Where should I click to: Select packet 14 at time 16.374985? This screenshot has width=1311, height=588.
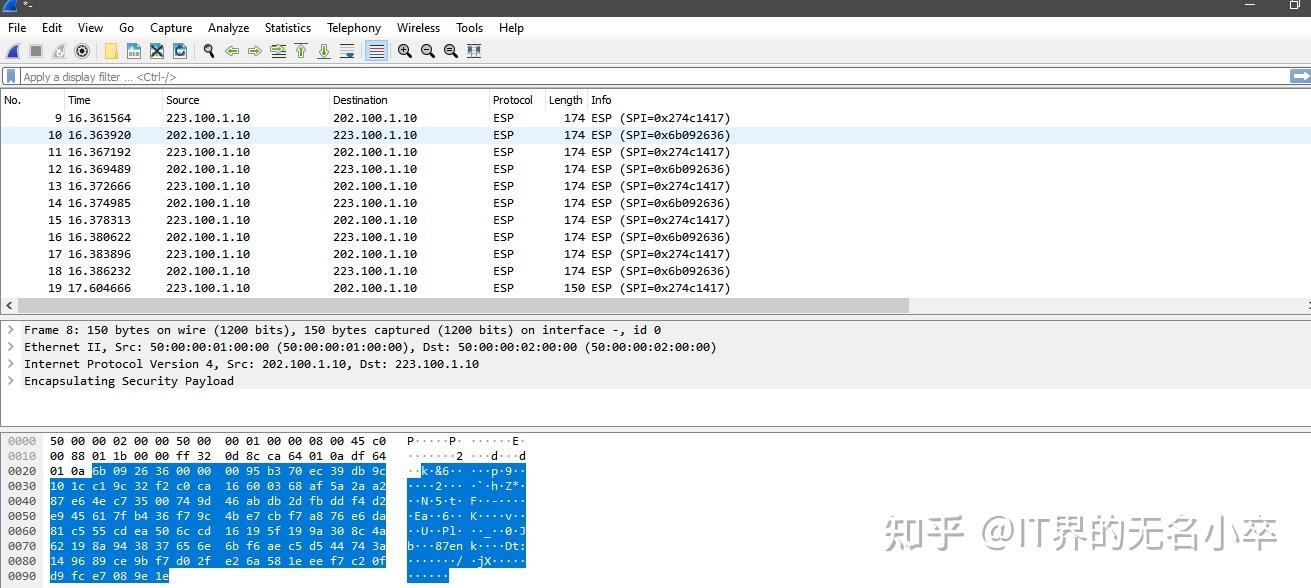[655, 203]
